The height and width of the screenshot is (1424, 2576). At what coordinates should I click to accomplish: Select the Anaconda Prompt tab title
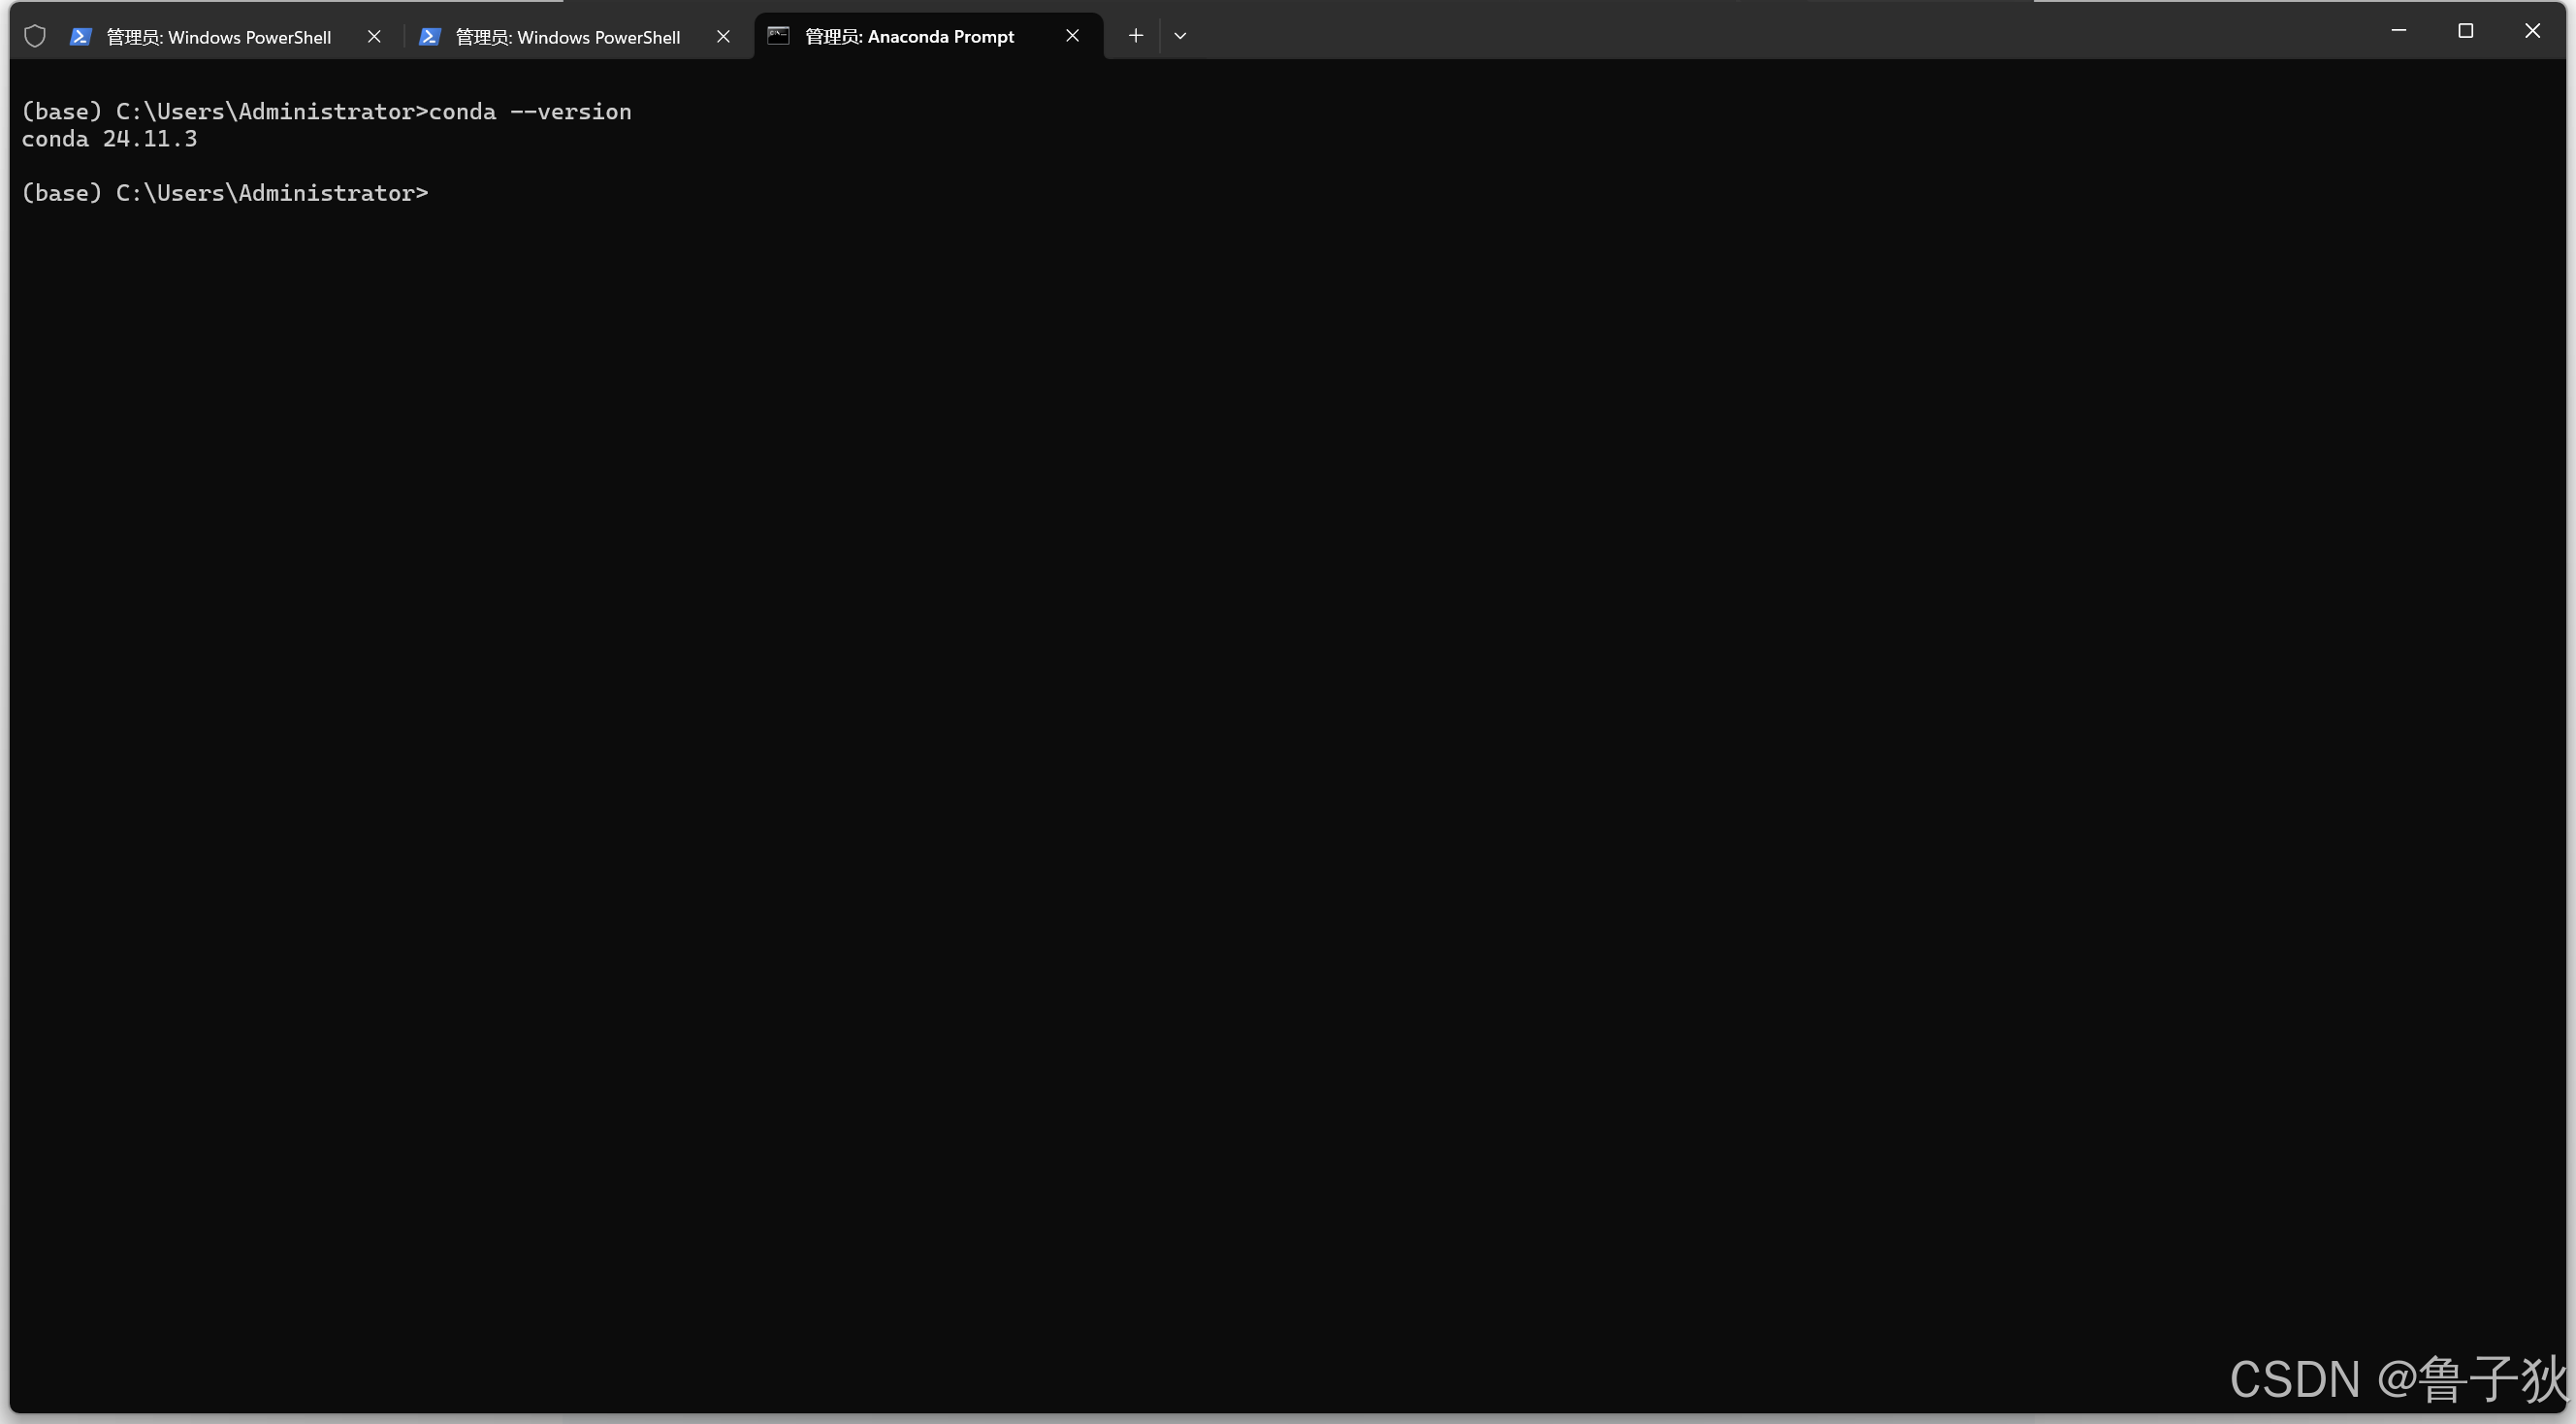click(x=909, y=37)
